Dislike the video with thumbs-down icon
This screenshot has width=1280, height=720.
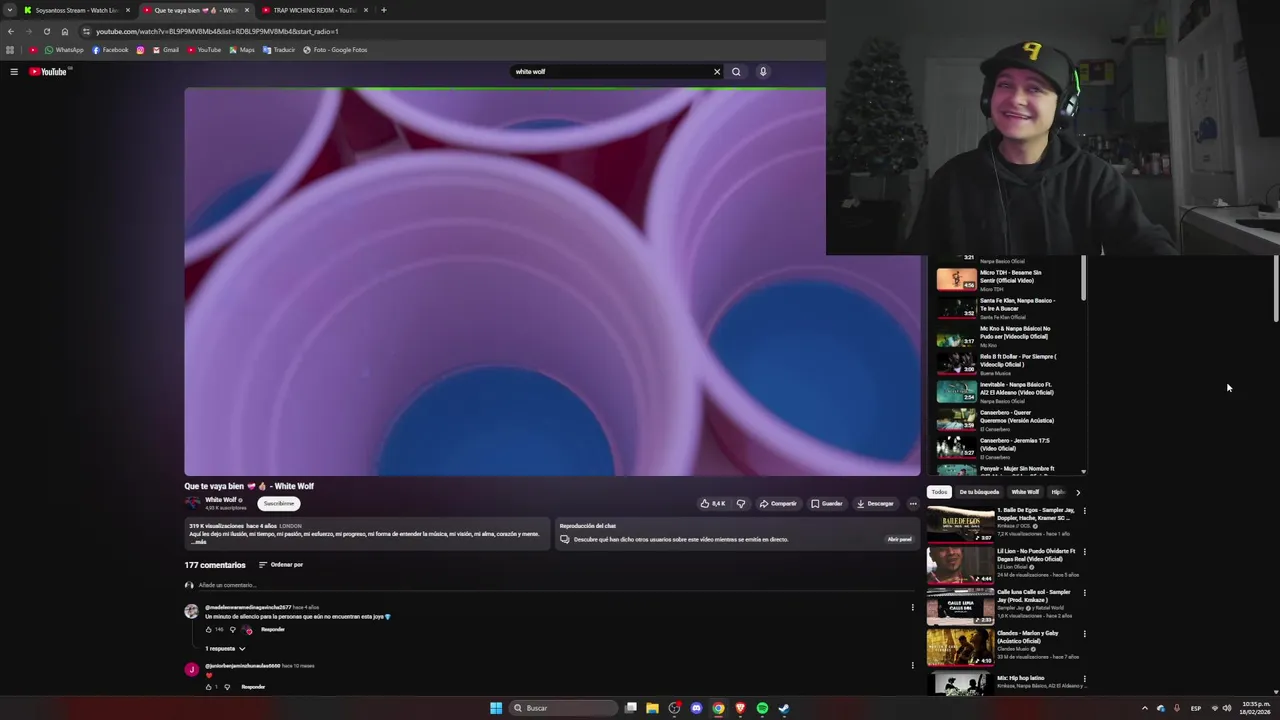[741, 504]
